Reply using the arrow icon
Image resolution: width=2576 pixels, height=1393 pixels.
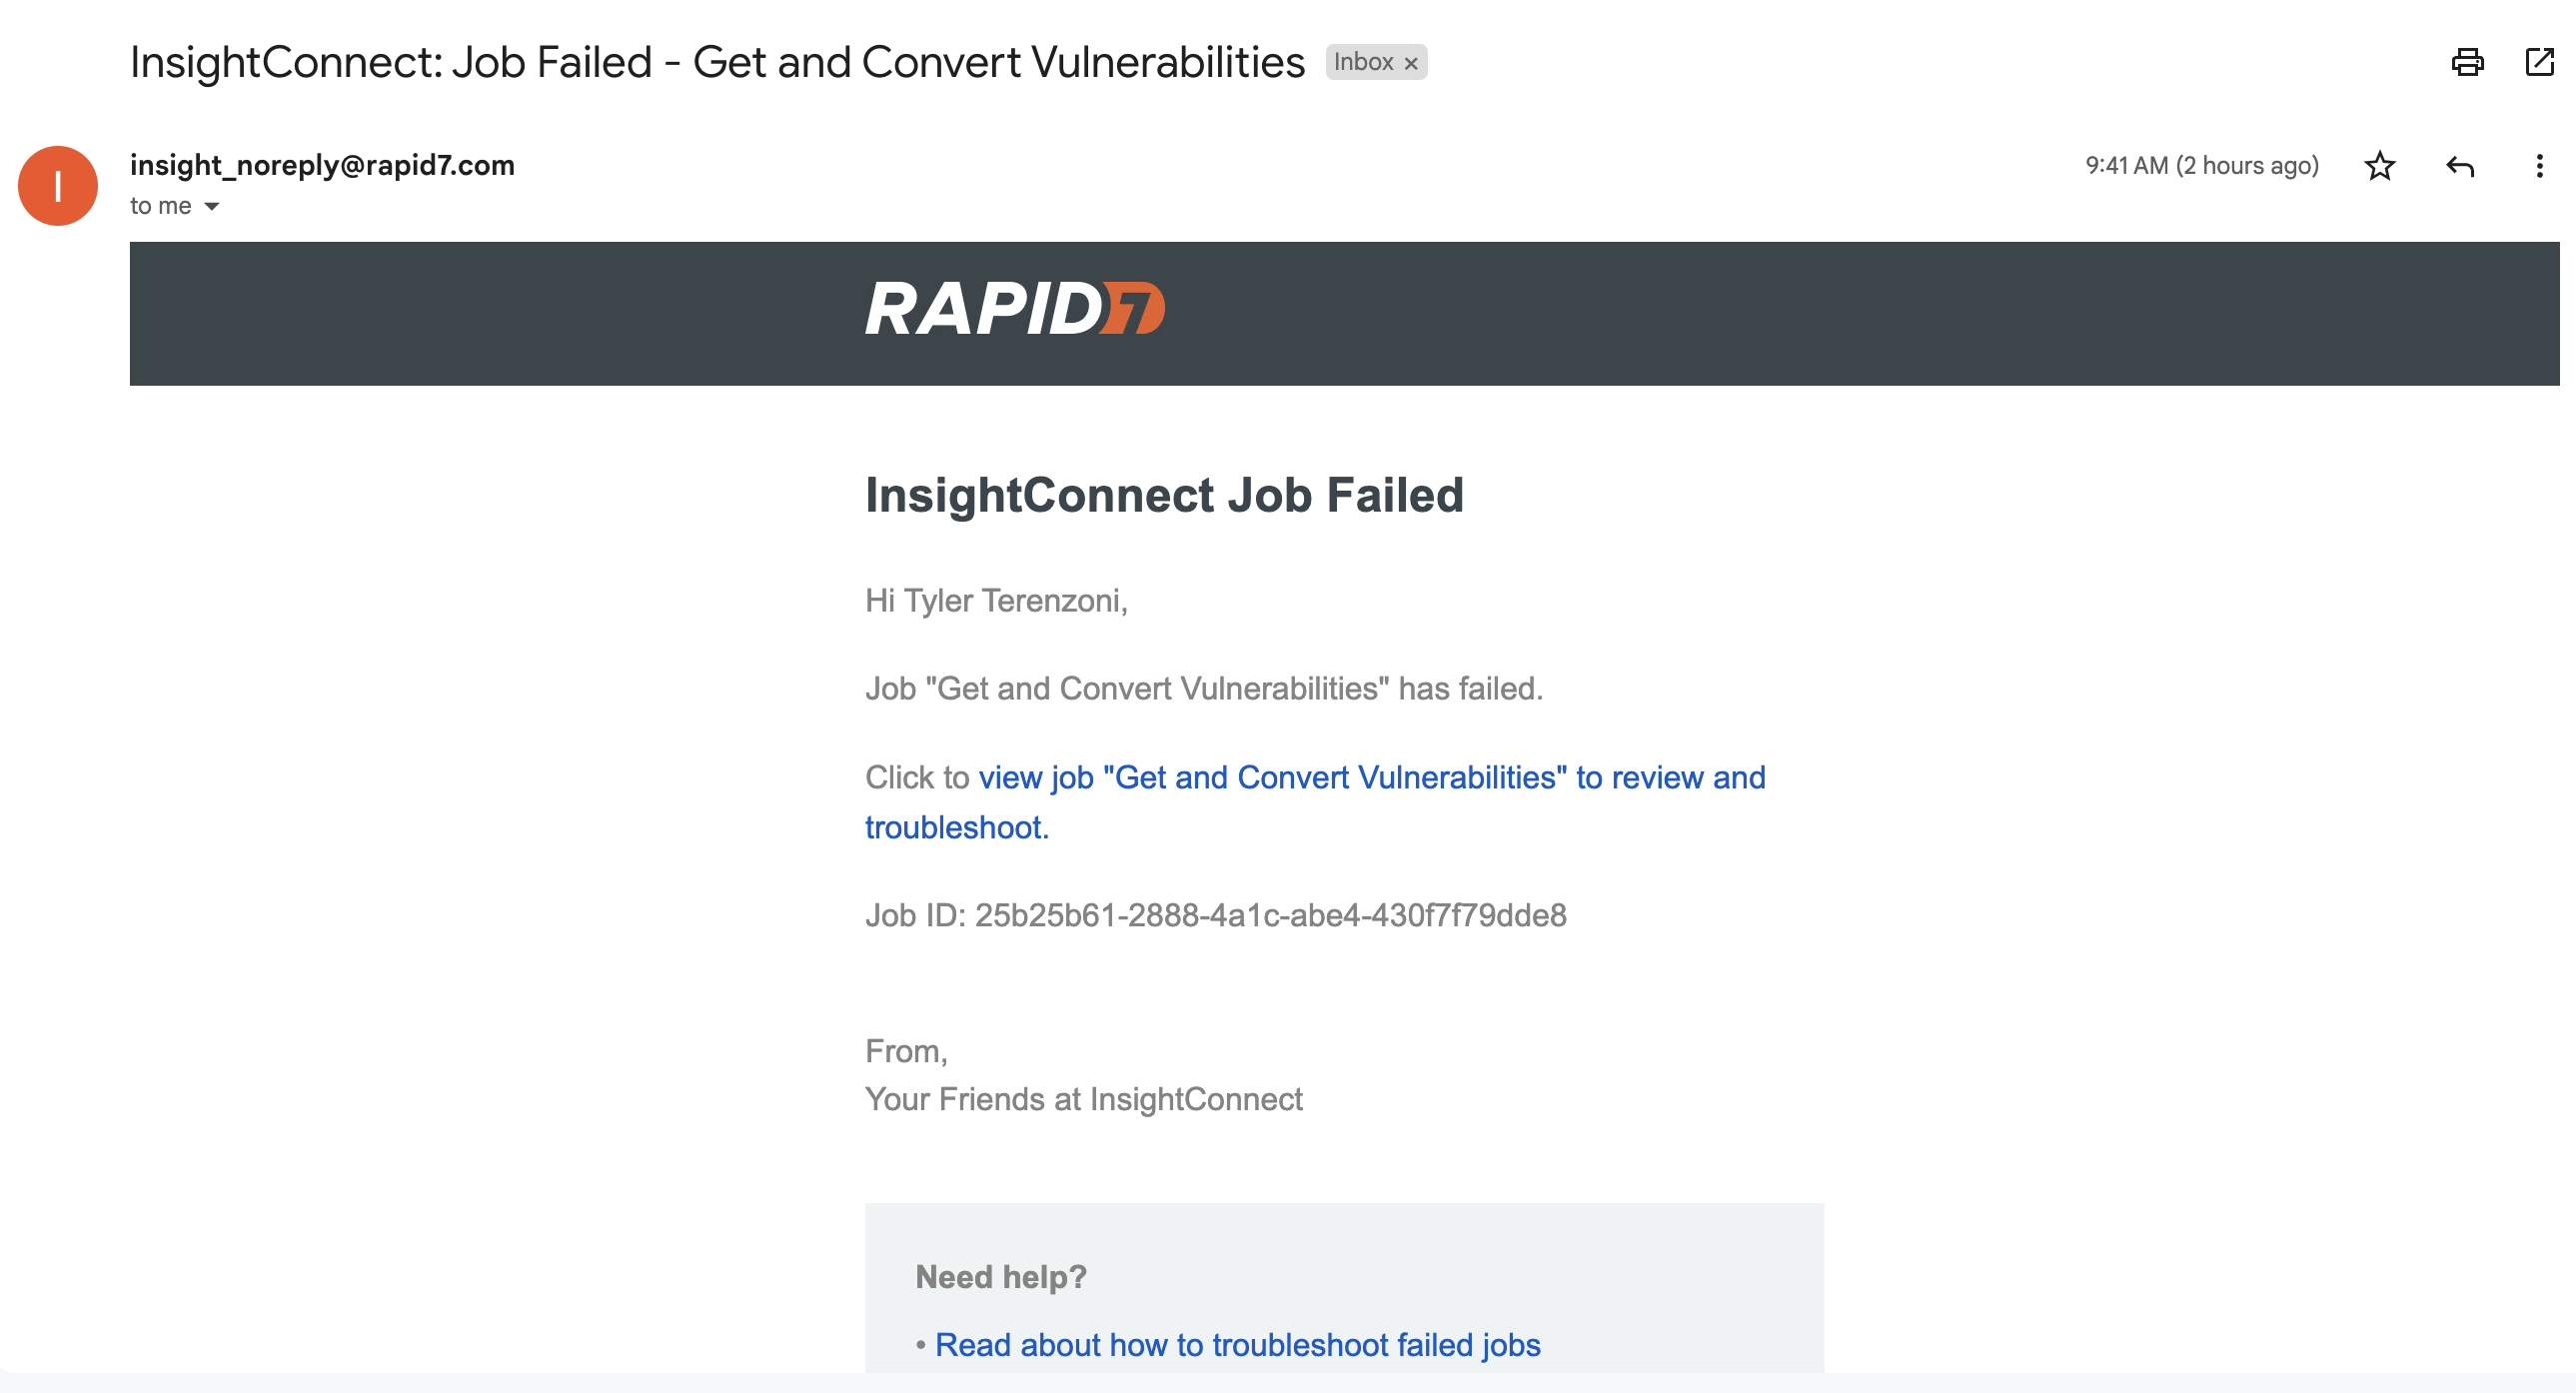2460,166
